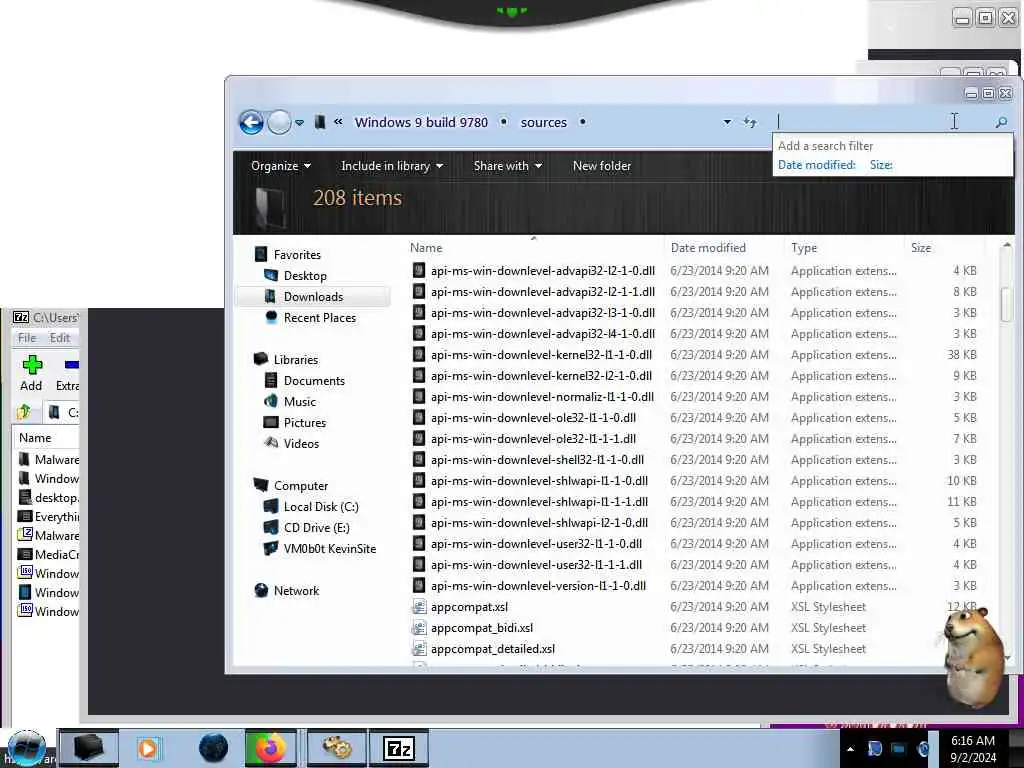The height and width of the screenshot is (768, 1024).
Task: Click the 7z taskbar button
Action: [399, 748]
